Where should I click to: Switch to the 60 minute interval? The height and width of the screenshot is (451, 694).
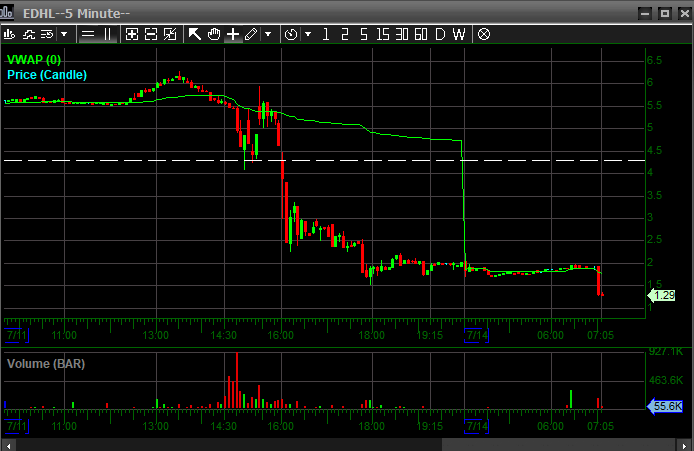[x=421, y=34]
